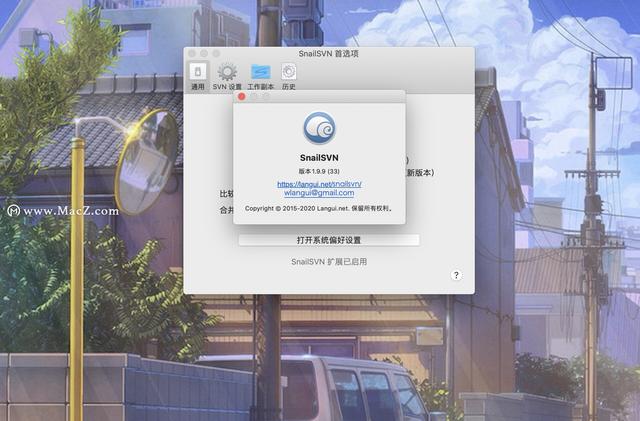Open the langui.net/snailsvn website link
The height and width of the screenshot is (421, 640).
pyautogui.click(x=319, y=184)
